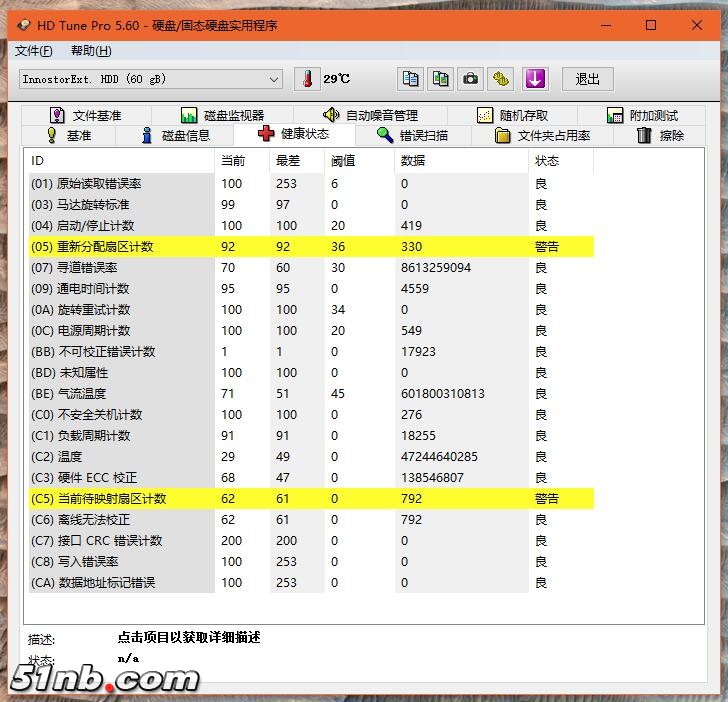
Task: Click the red cross 健康状态 icon
Action: tap(266, 133)
